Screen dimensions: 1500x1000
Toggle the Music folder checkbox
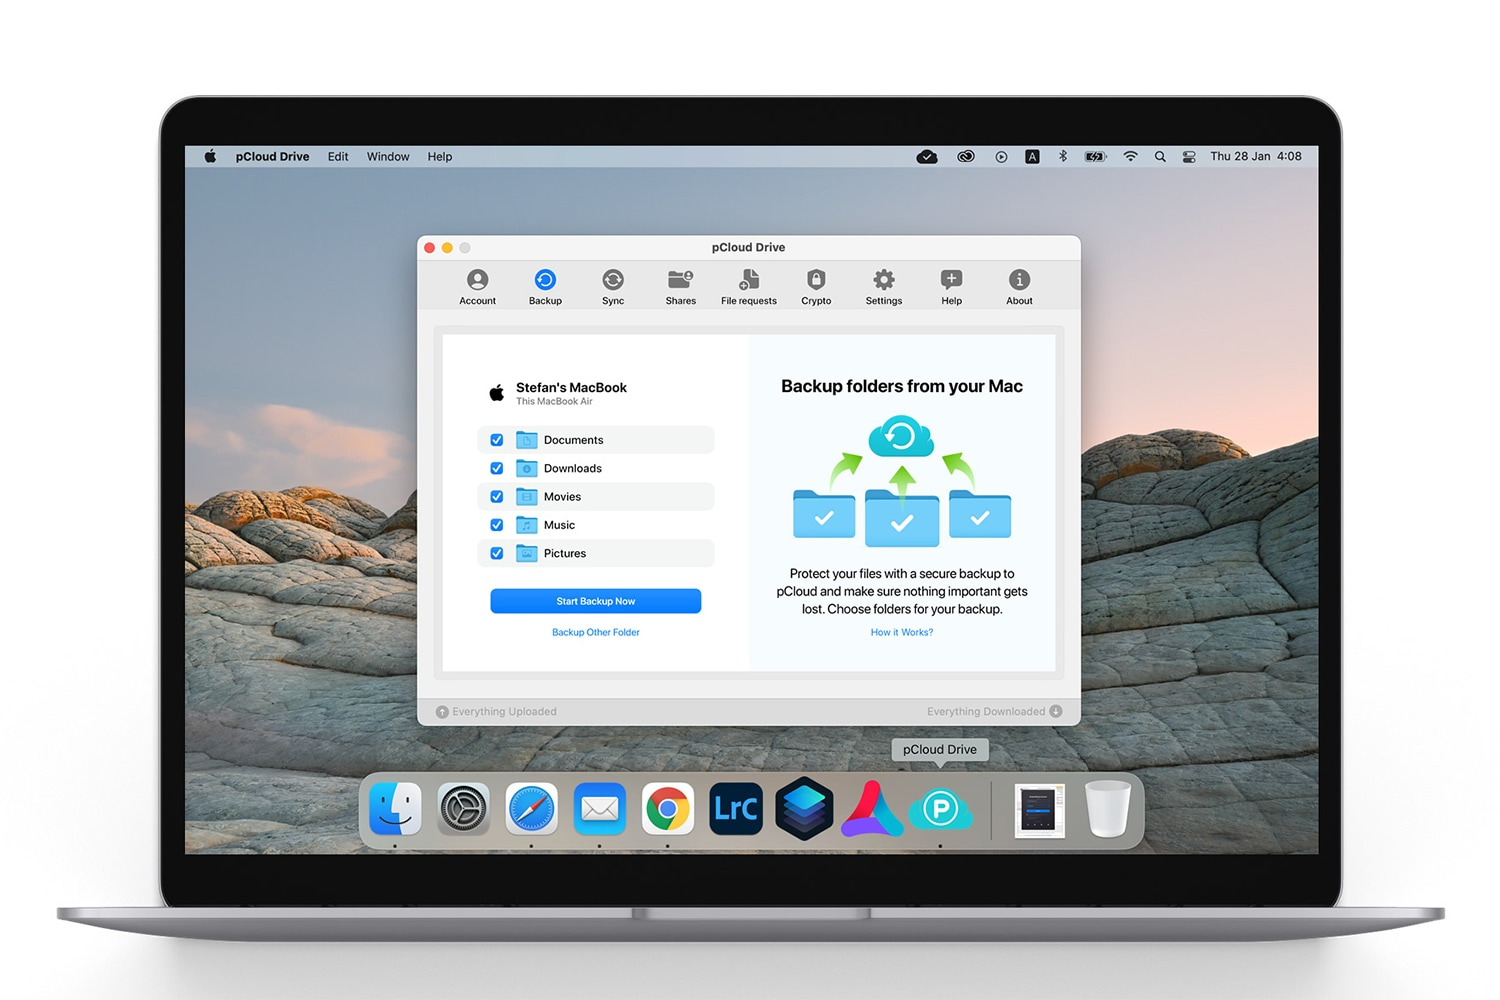click(x=497, y=525)
